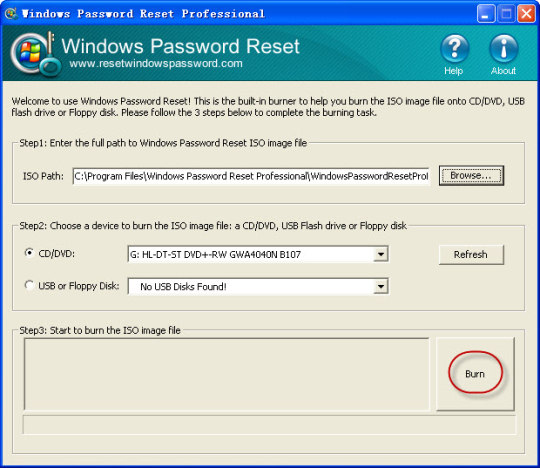Close the Windows Password Reset window

(526, 14)
